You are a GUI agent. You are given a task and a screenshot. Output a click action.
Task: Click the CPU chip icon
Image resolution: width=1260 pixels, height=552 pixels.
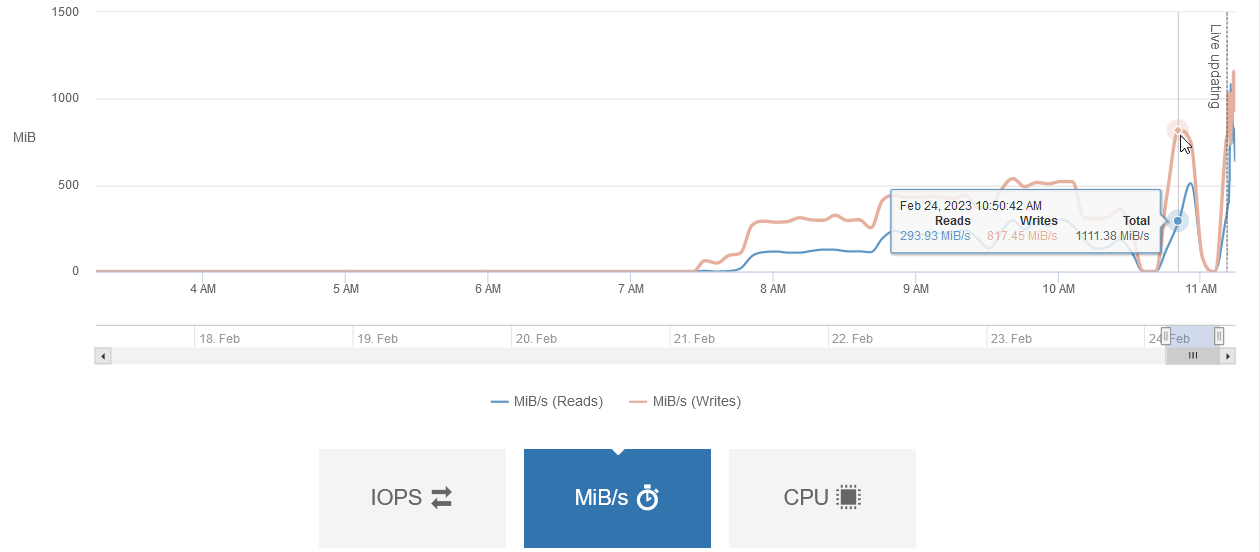click(848, 497)
